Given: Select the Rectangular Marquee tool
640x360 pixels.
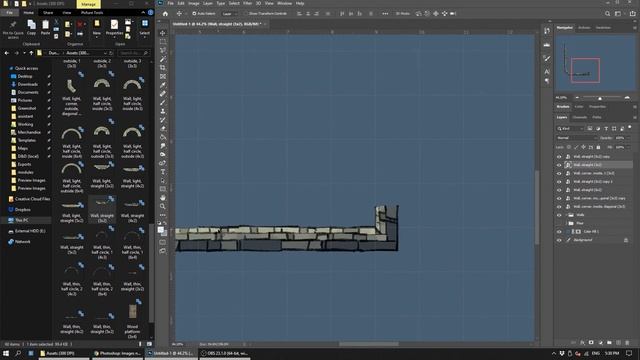Looking at the screenshot, I should coord(163,42).
